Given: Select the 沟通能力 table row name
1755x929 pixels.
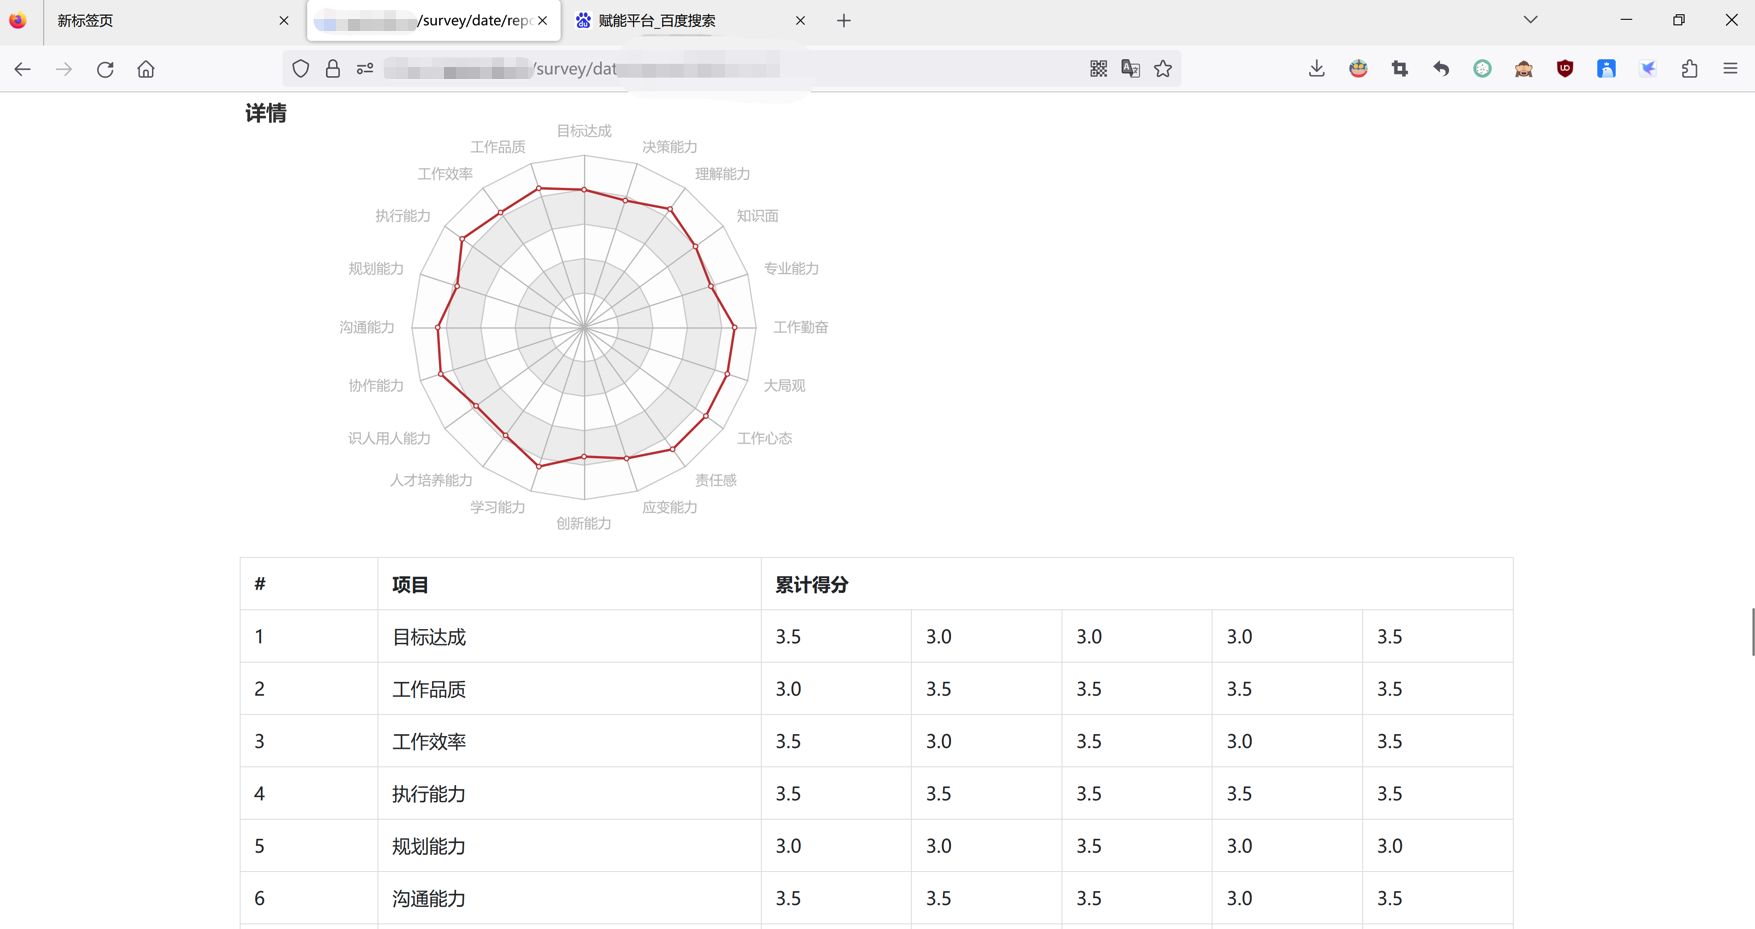Looking at the screenshot, I should (x=429, y=899).
